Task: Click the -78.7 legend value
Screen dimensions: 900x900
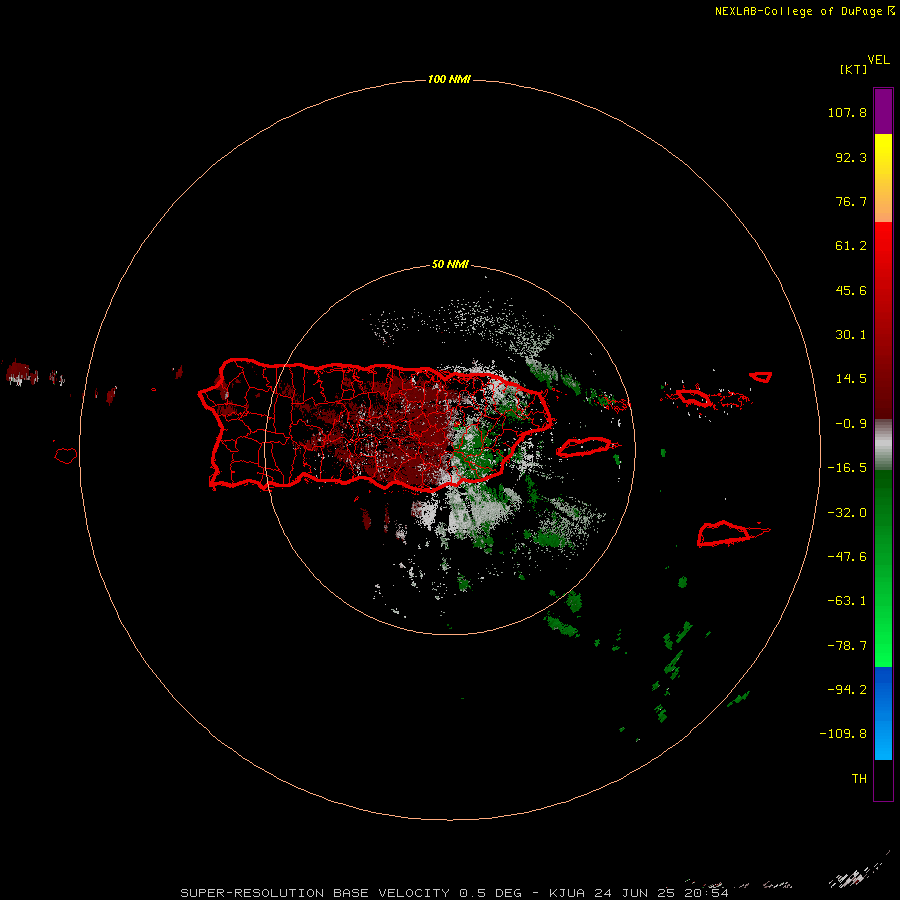Action: pos(847,646)
